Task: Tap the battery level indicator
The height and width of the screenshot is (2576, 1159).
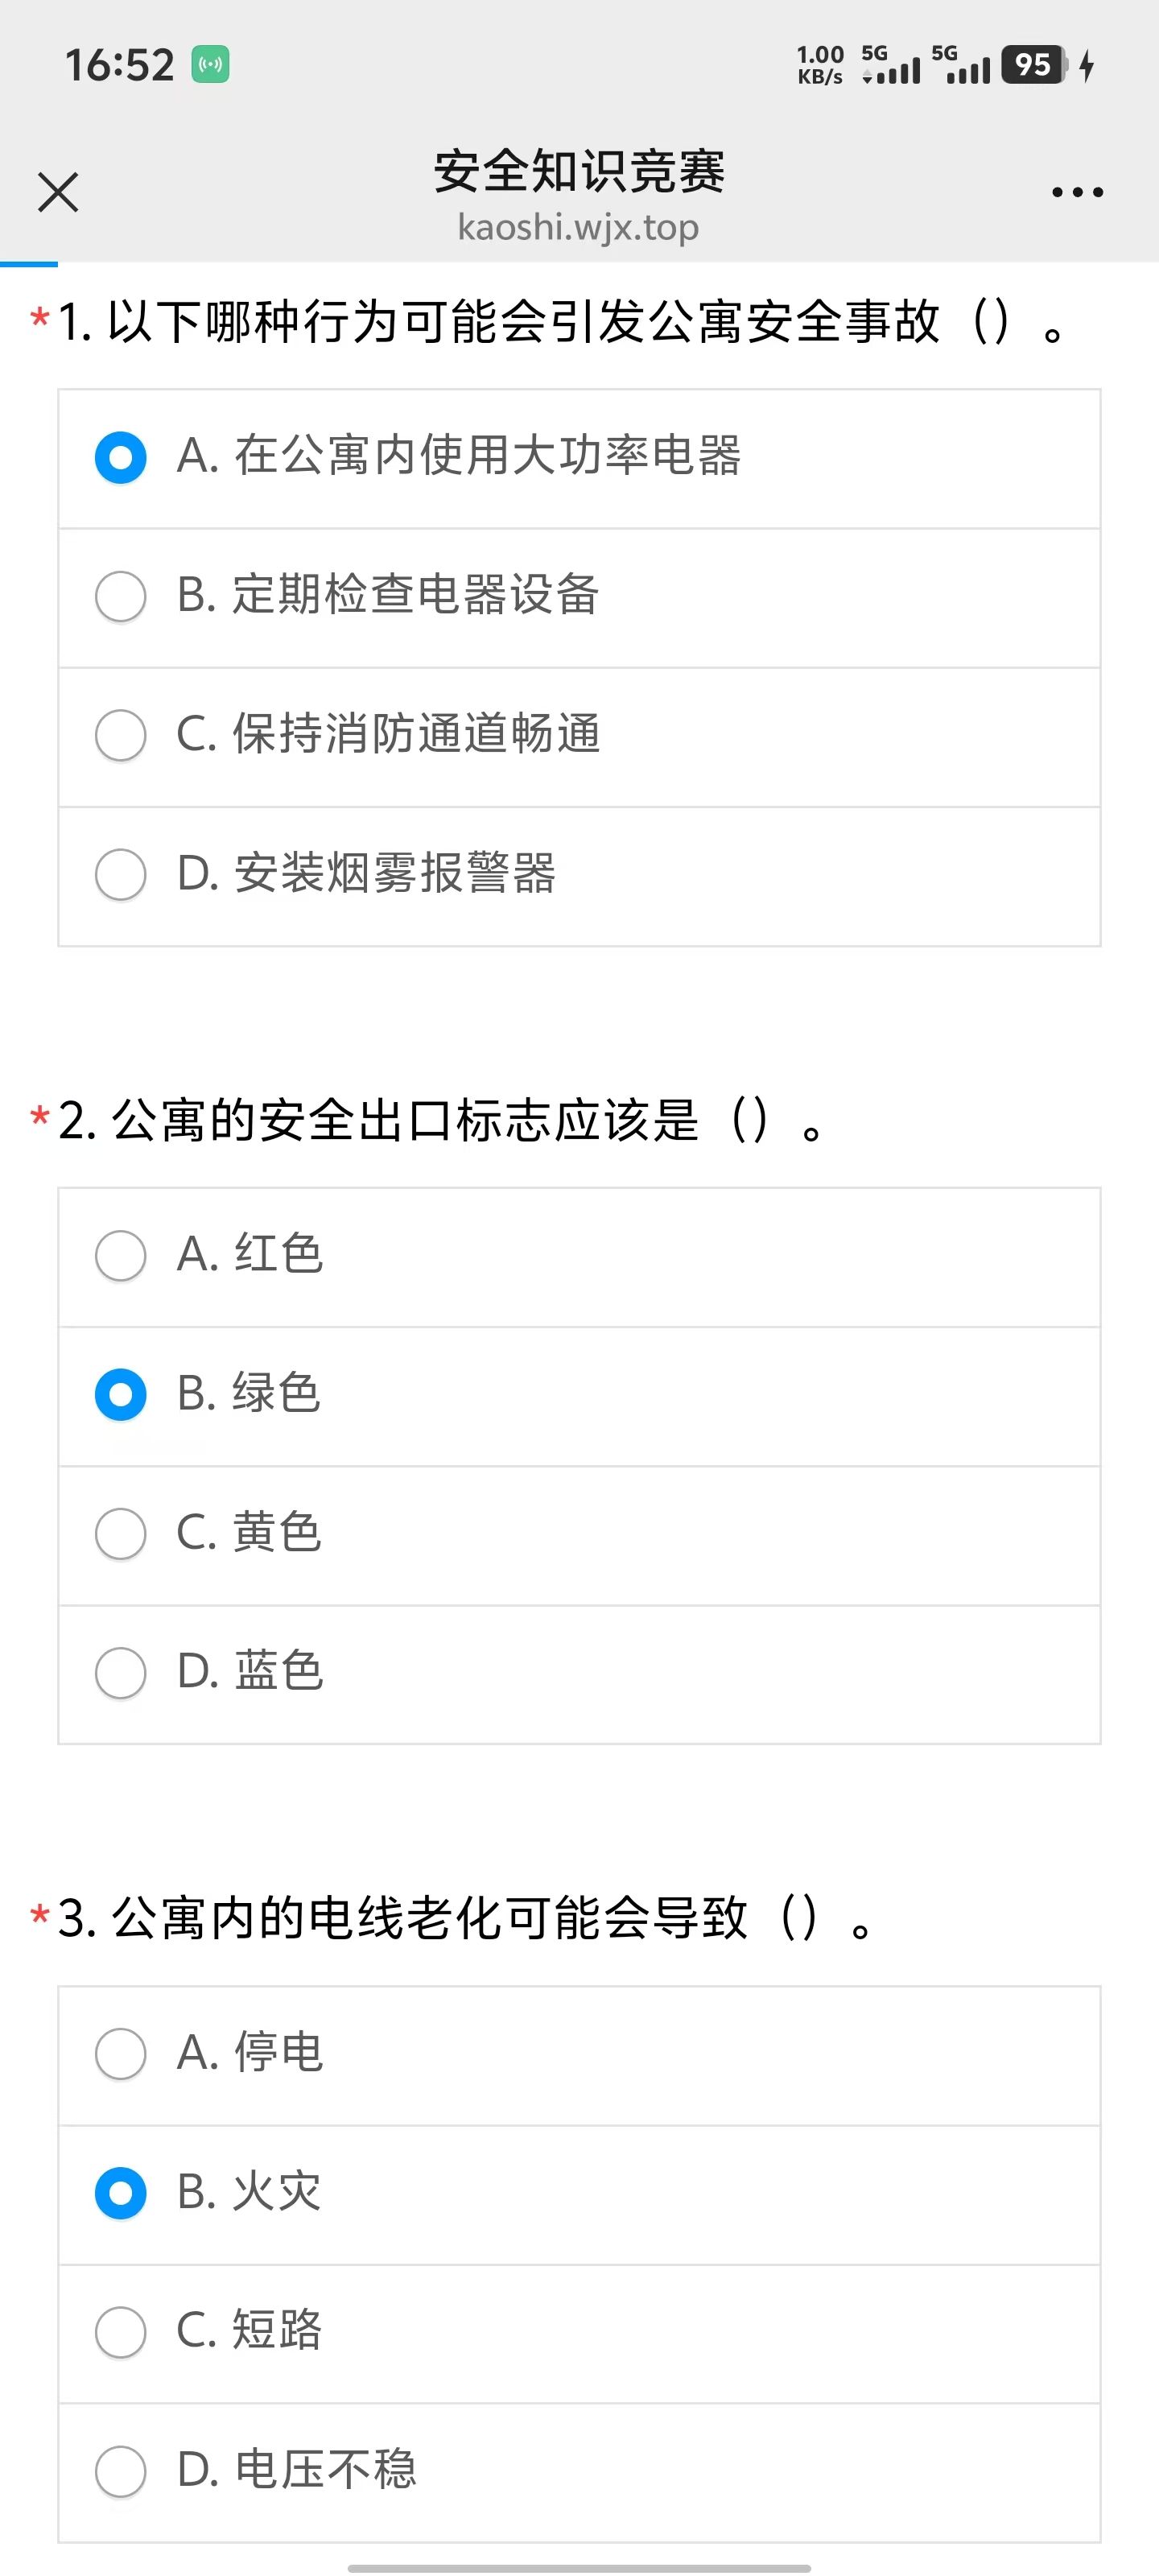Action: point(1034,65)
